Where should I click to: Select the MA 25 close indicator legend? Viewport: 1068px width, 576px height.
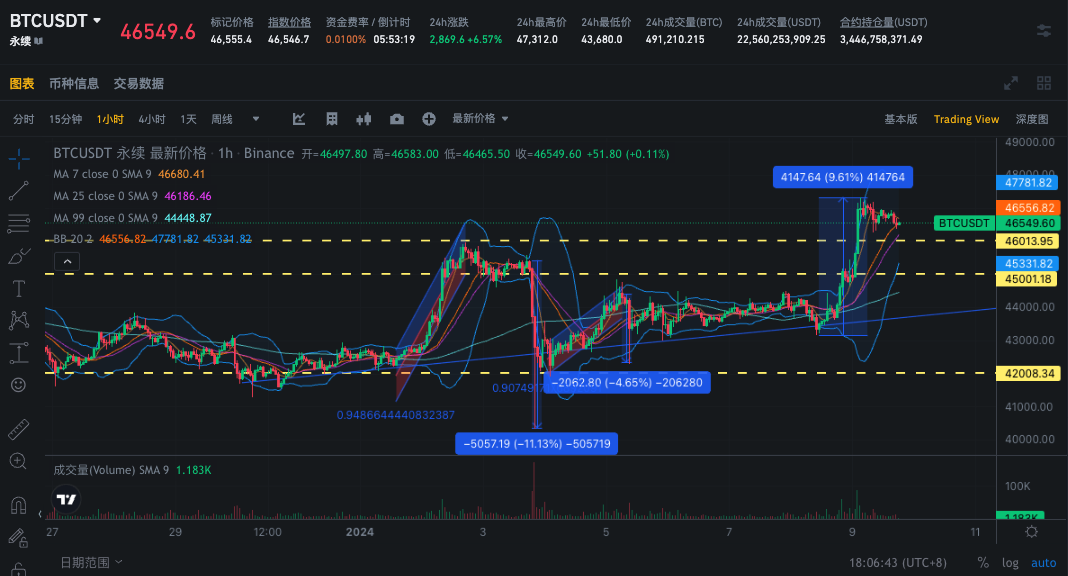pyautogui.click(x=132, y=196)
